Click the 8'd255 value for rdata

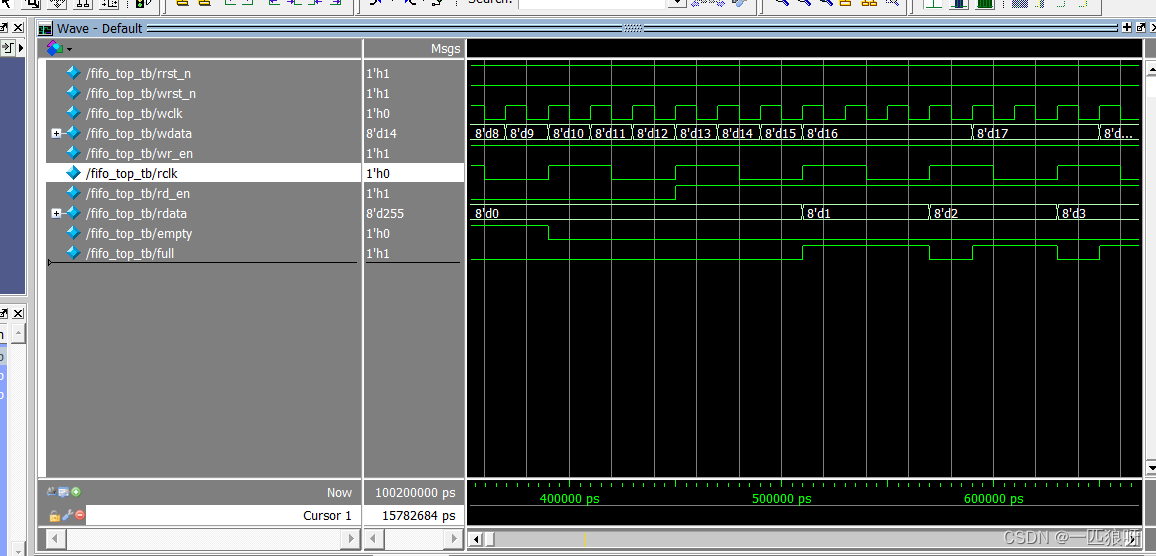(386, 213)
